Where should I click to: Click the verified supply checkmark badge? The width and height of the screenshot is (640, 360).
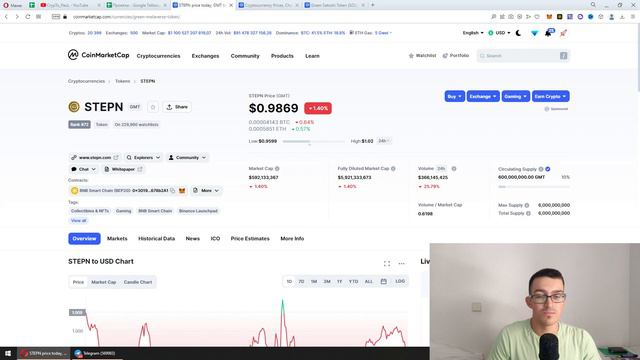pos(548,169)
